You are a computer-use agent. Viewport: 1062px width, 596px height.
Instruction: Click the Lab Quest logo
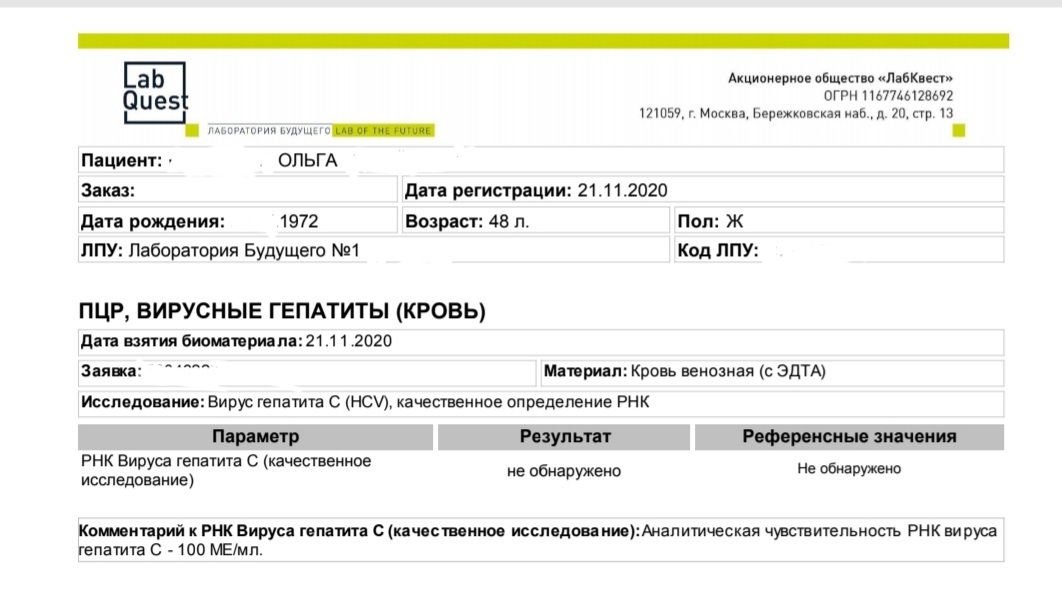click(155, 92)
